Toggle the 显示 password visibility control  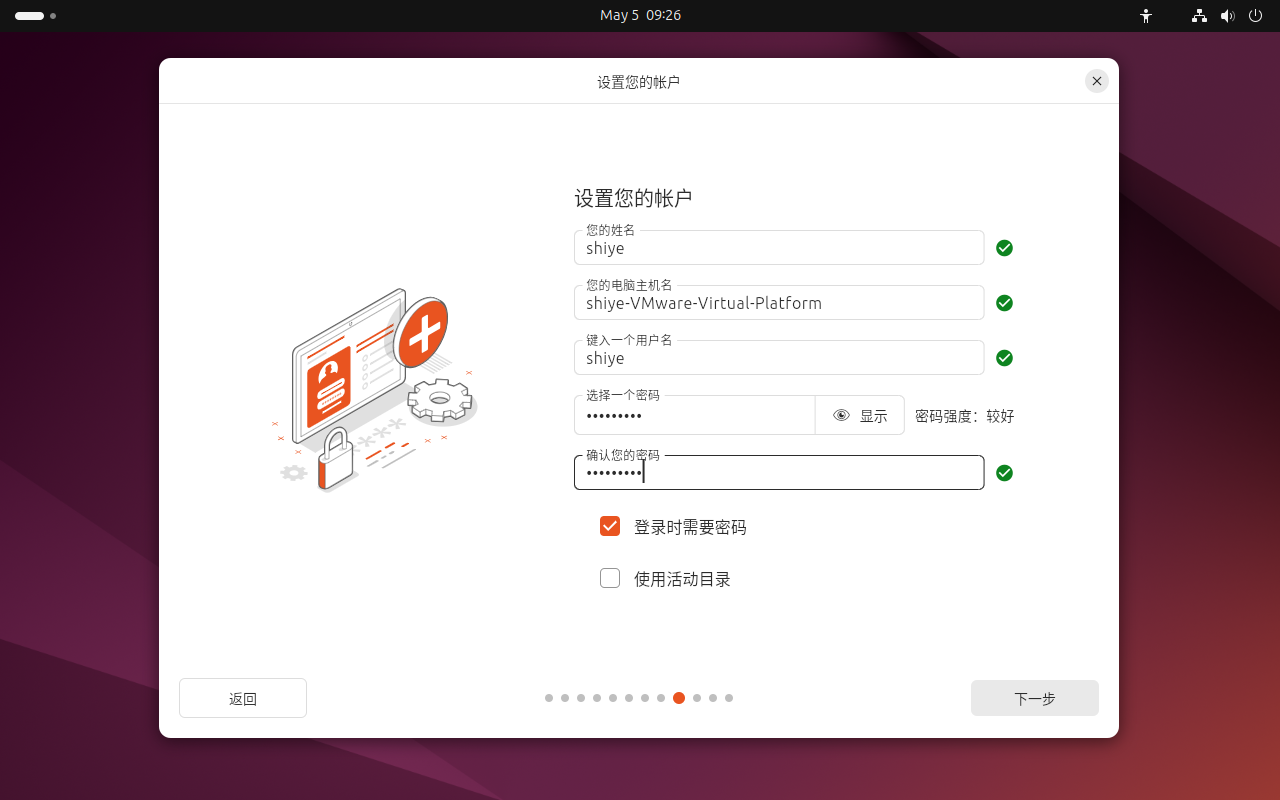(871, 415)
